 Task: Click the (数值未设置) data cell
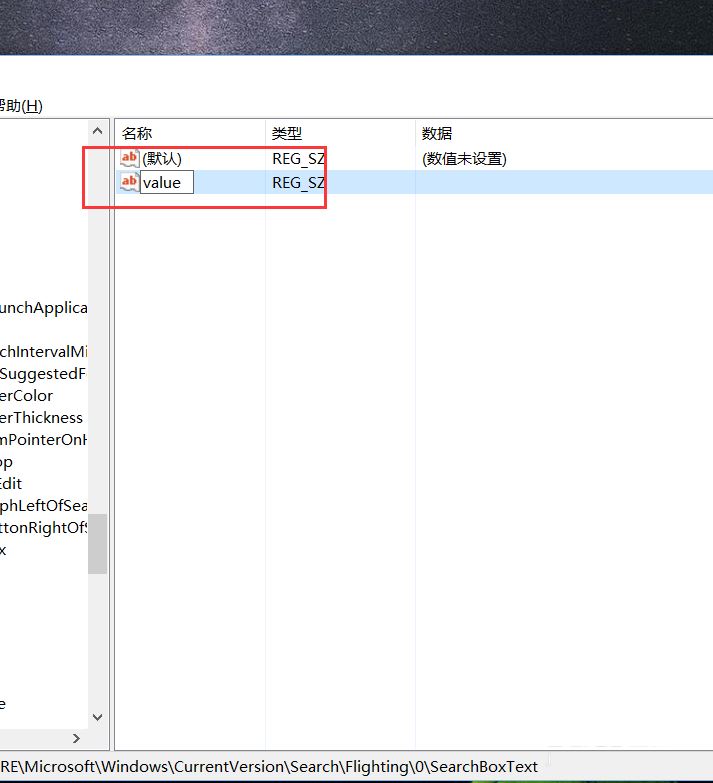click(464, 158)
